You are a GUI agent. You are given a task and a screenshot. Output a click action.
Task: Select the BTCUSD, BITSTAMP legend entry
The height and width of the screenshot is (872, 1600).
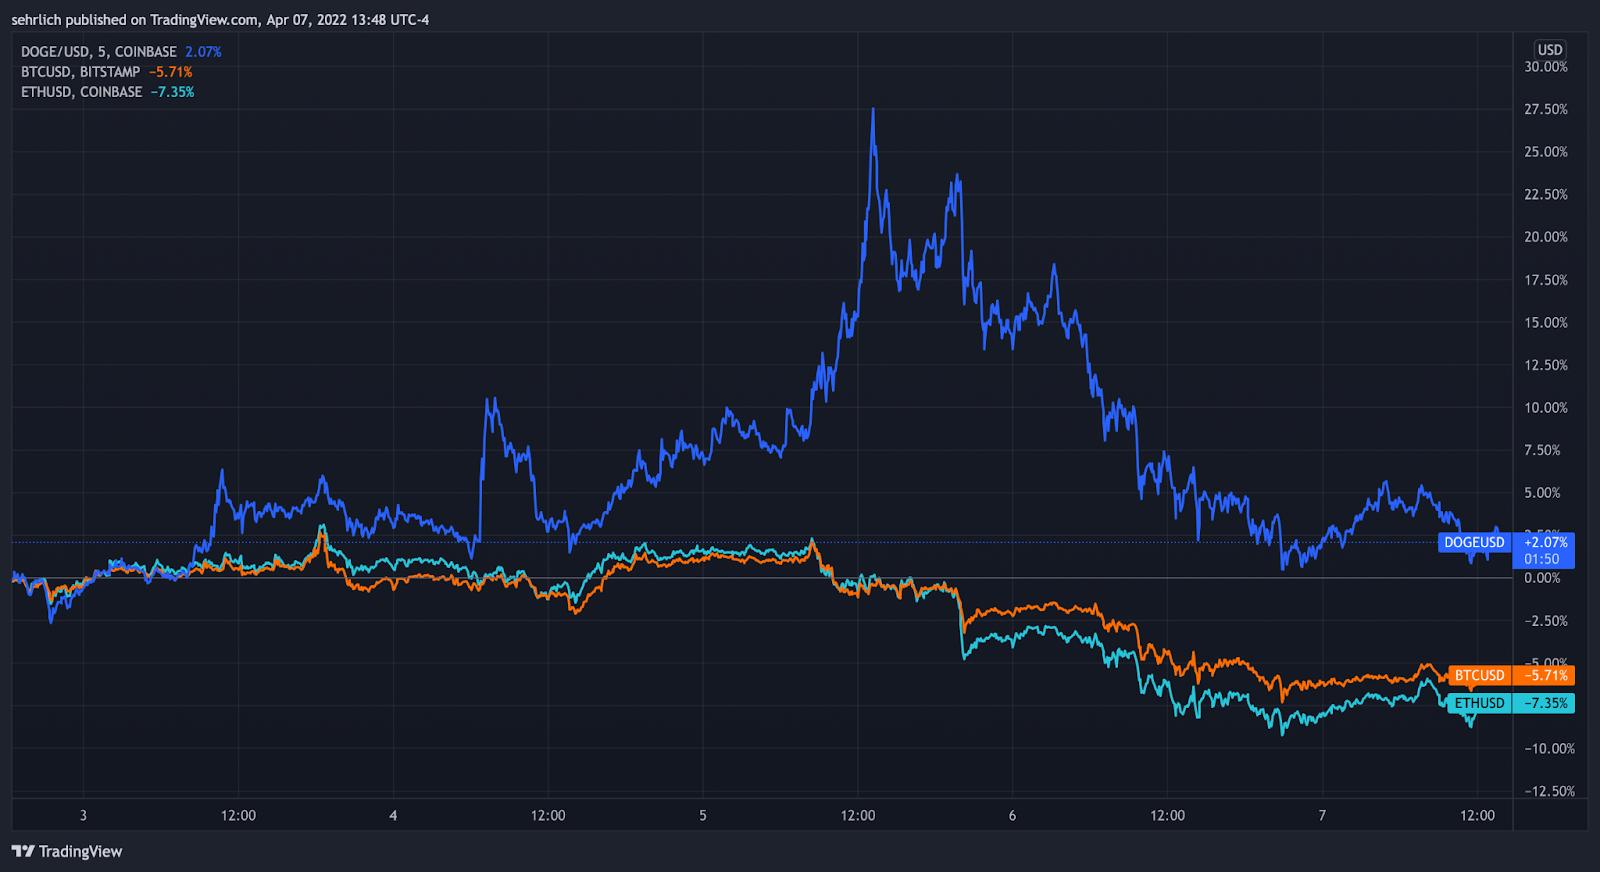coord(81,72)
